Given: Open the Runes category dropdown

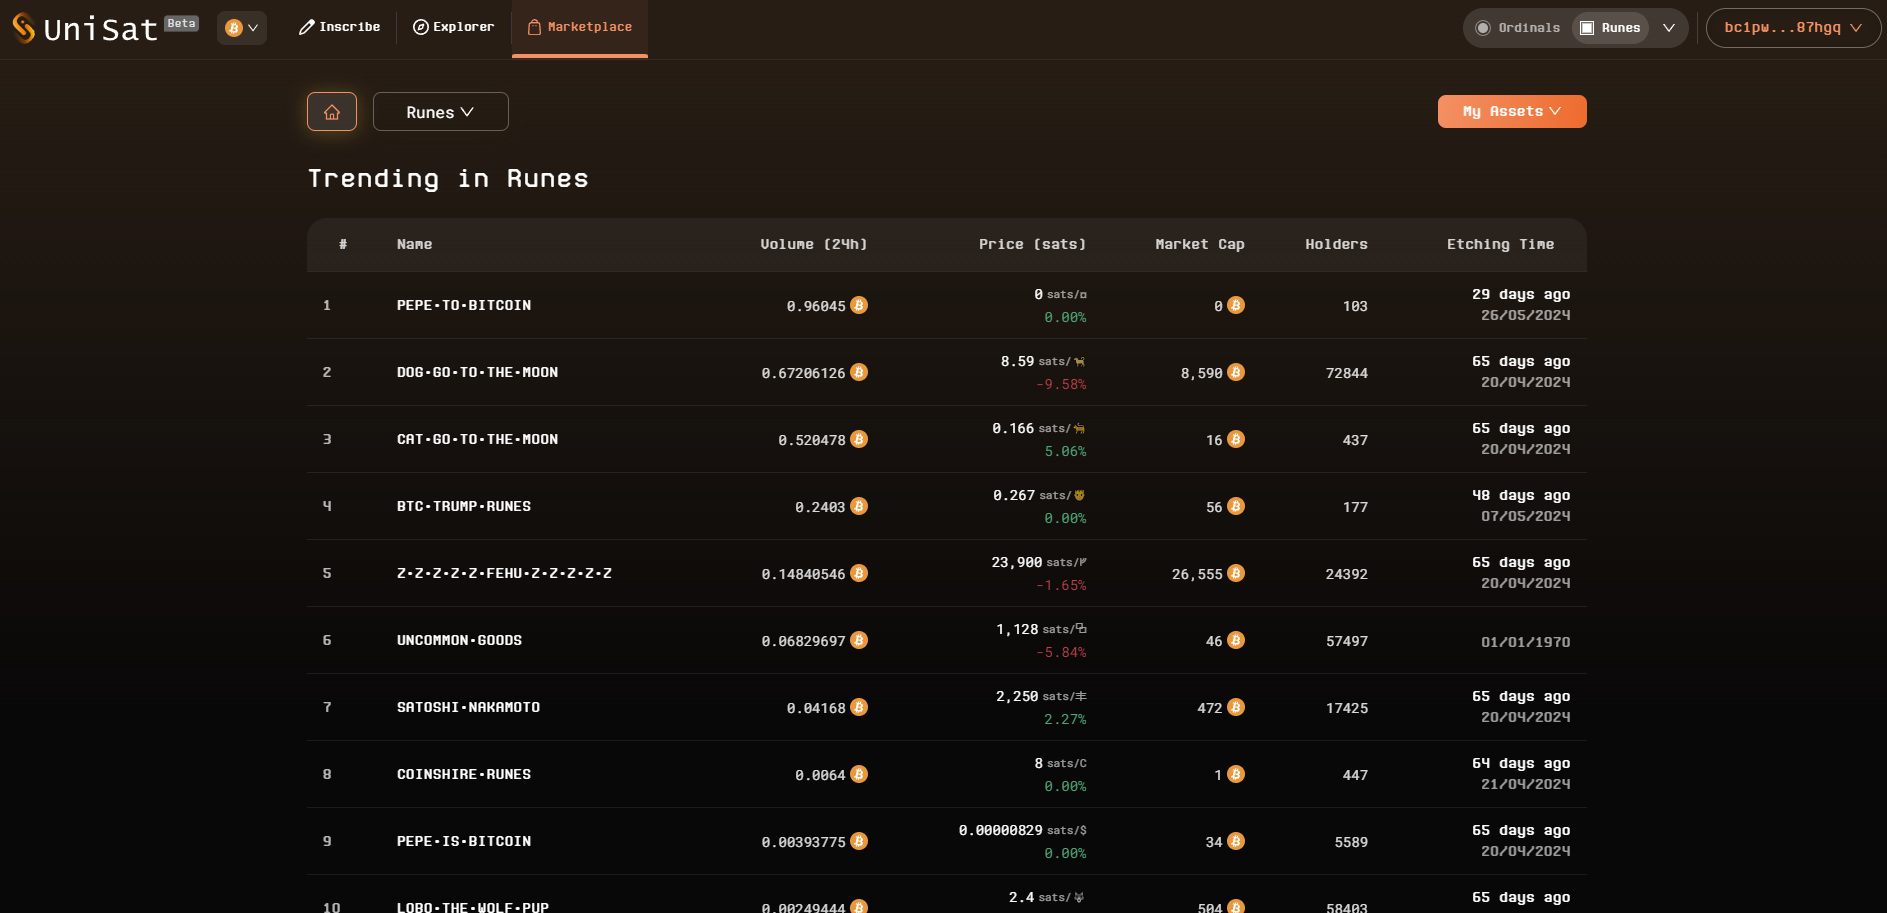Looking at the screenshot, I should click(x=441, y=112).
